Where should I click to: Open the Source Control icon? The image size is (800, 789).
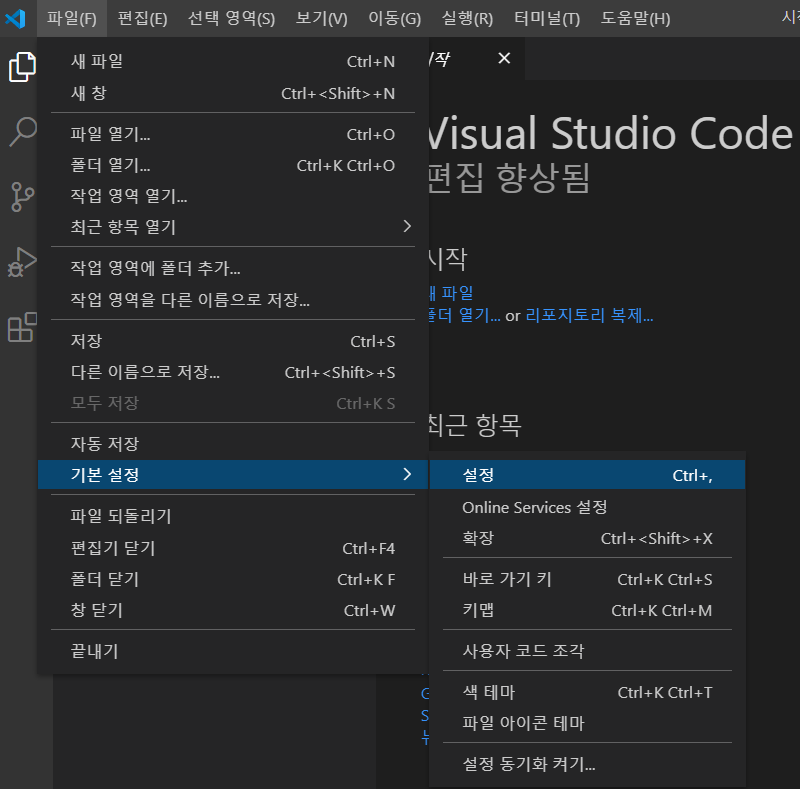(x=22, y=197)
